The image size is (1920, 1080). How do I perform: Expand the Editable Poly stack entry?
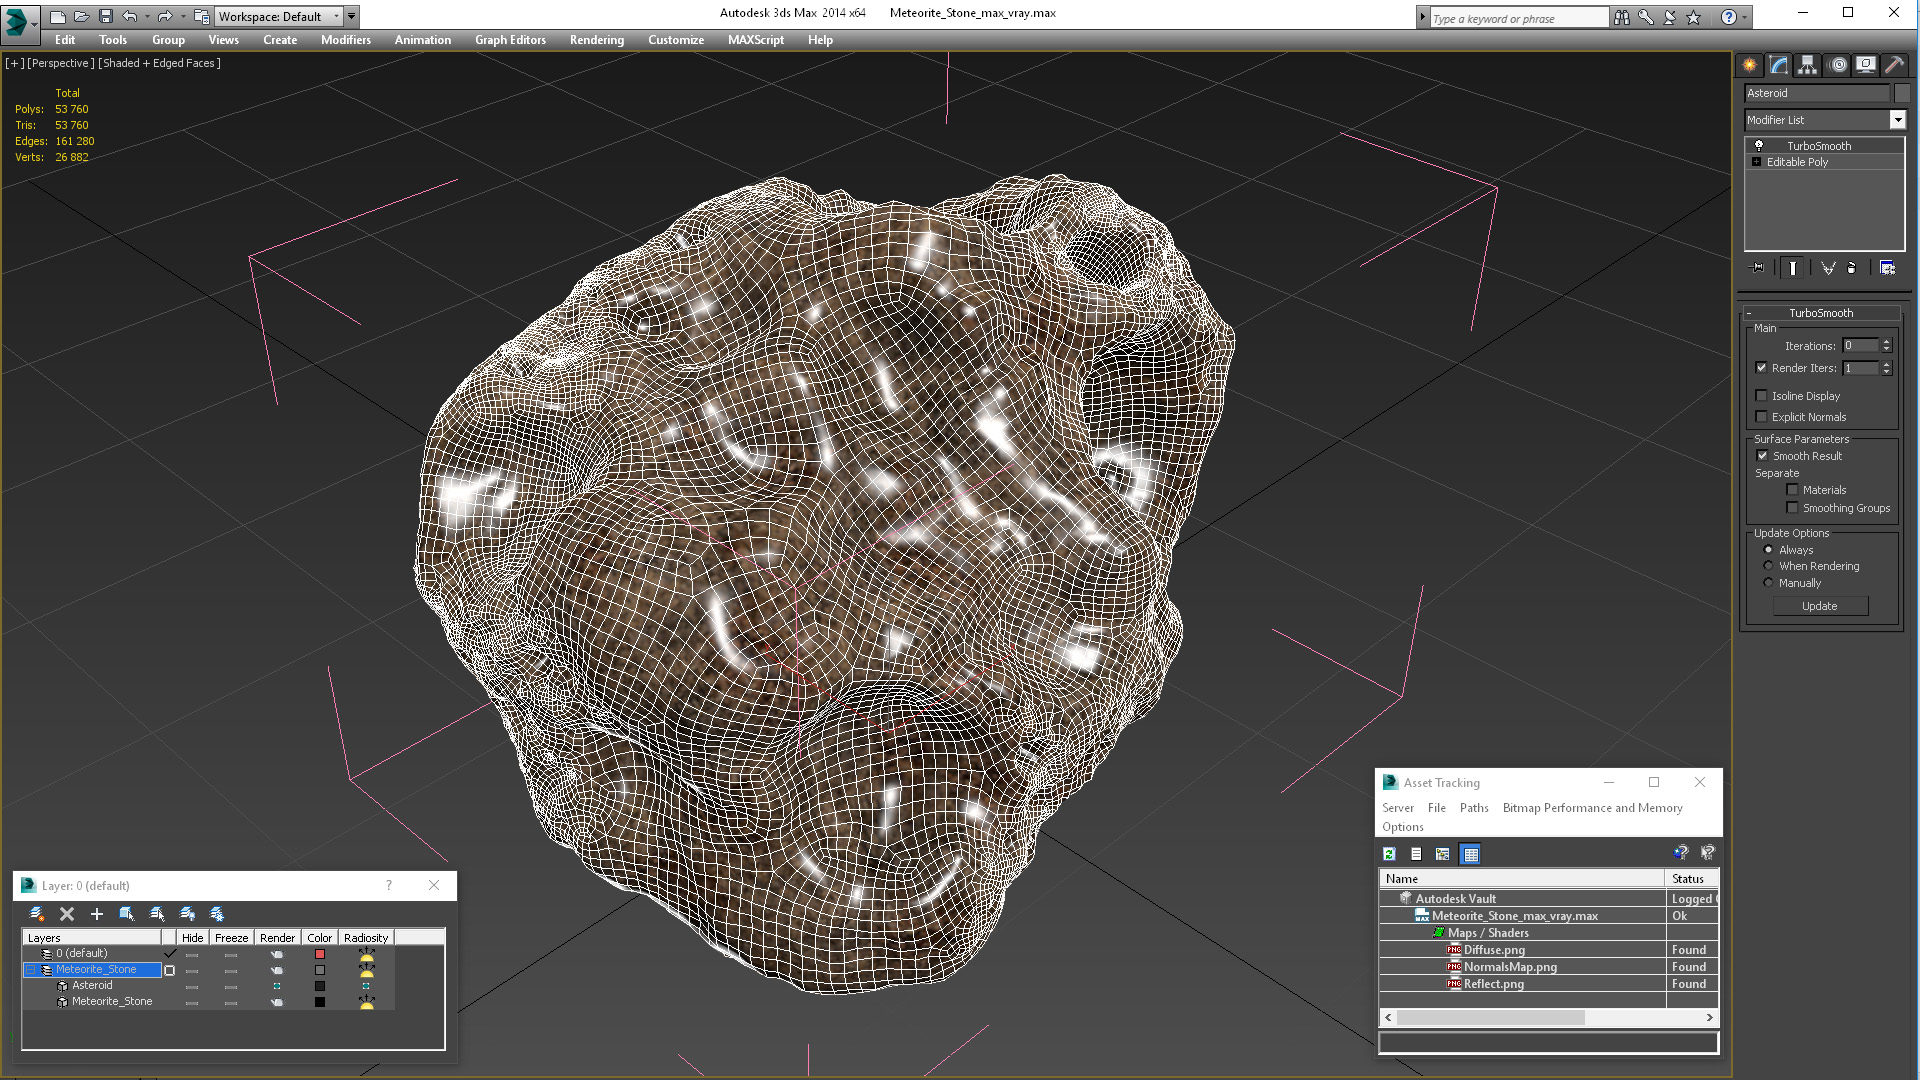[x=1756, y=162]
